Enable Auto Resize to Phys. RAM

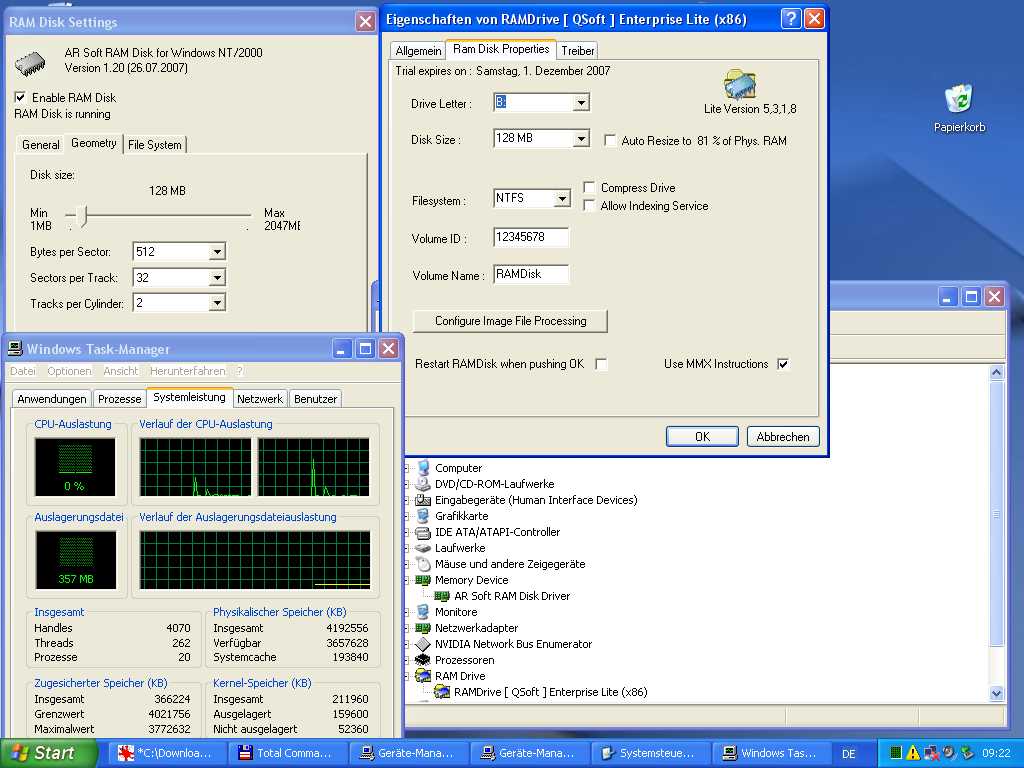click(x=610, y=140)
